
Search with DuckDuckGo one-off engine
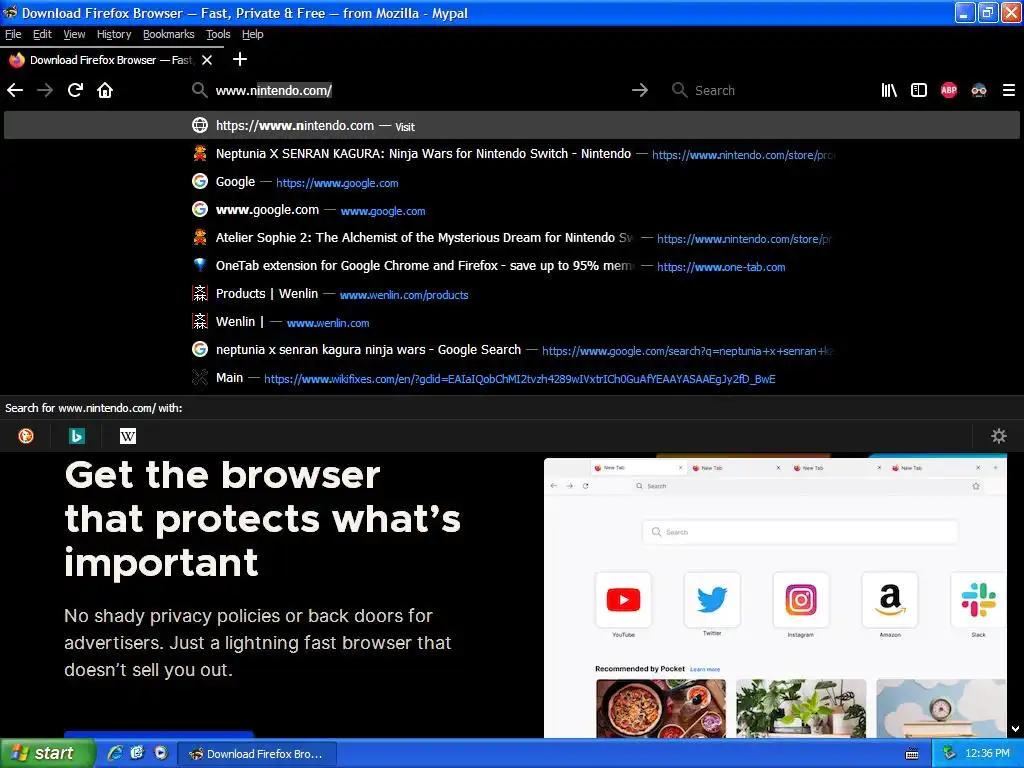click(25, 436)
